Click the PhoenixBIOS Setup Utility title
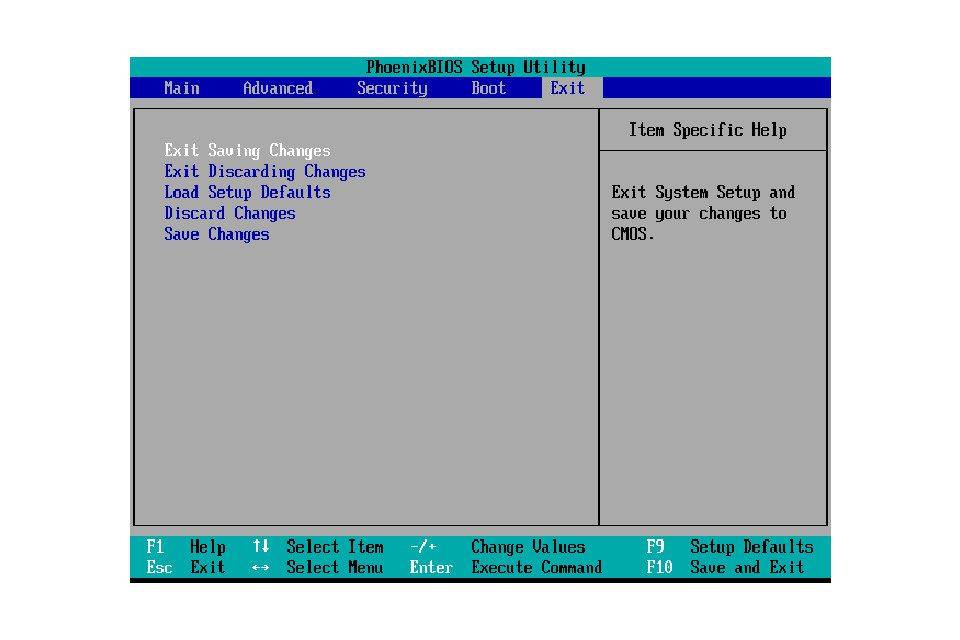The image size is (960, 640). click(x=476, y=67)
